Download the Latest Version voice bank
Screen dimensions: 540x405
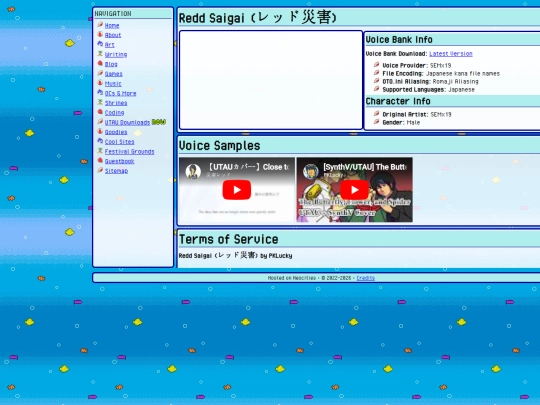coord(451,54)
